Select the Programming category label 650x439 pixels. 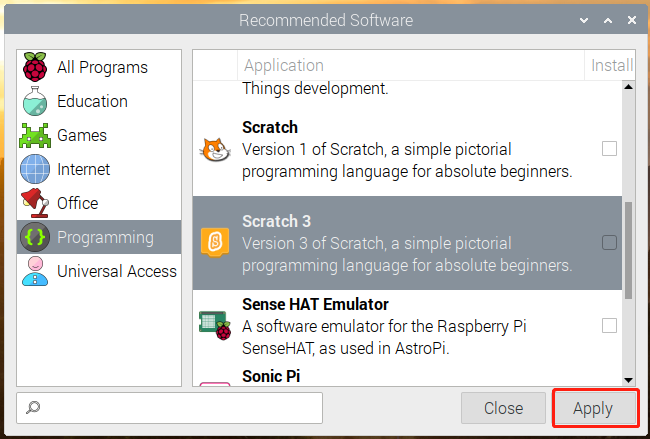[x=105, y=238]
